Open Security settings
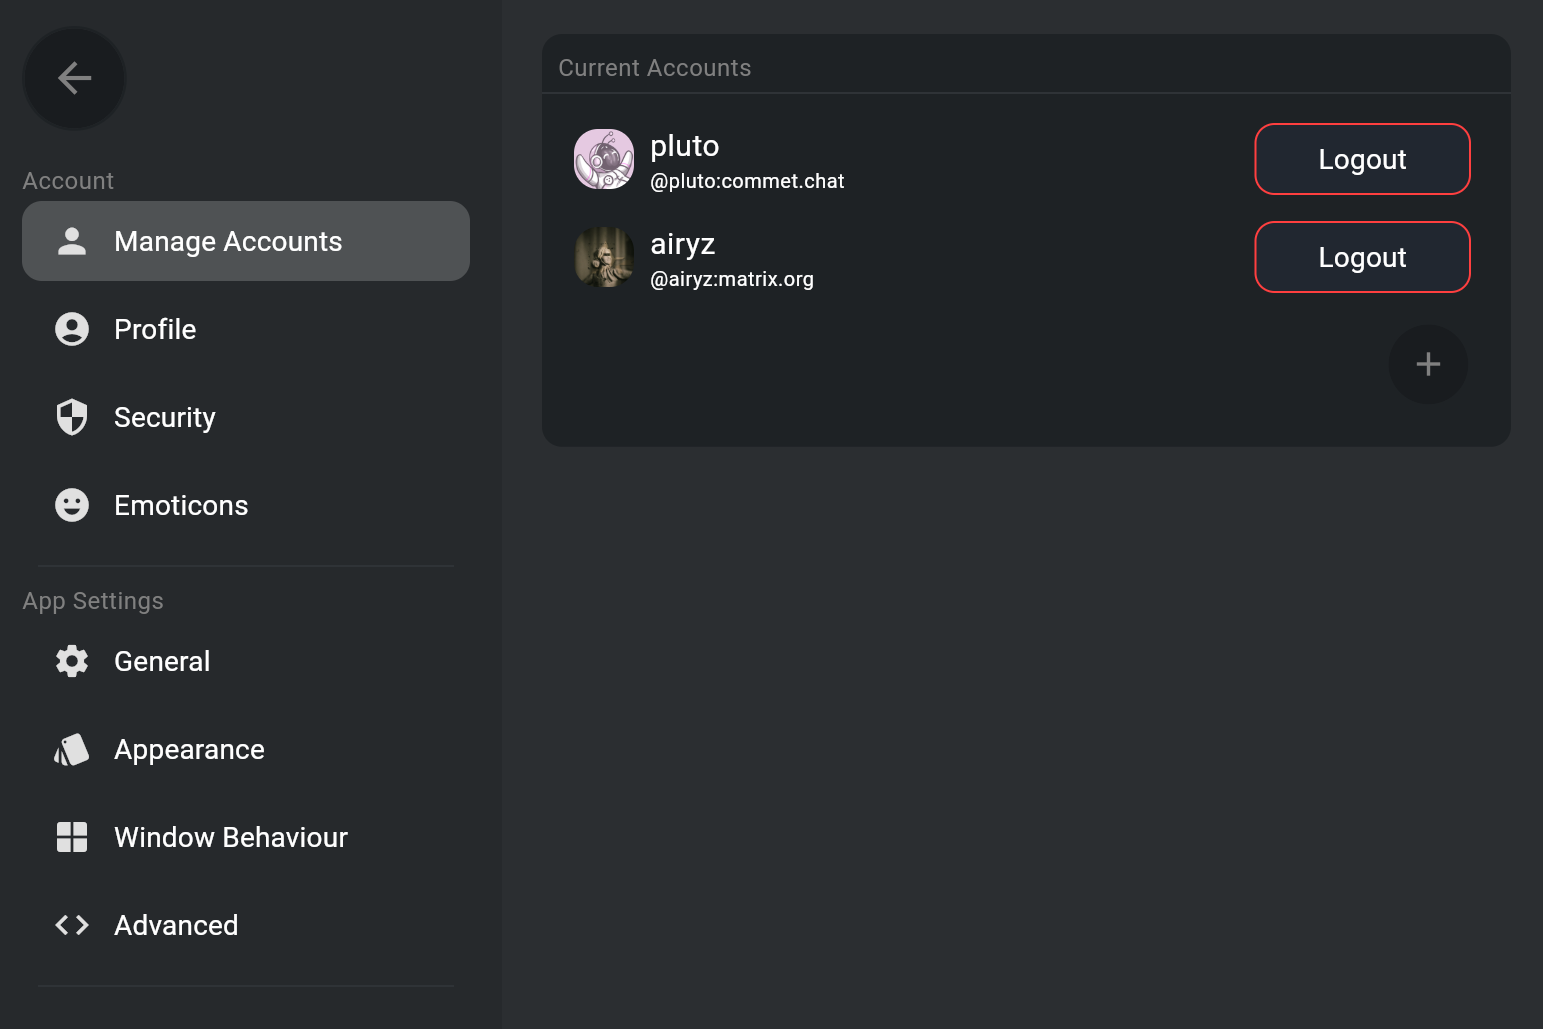 165,417
